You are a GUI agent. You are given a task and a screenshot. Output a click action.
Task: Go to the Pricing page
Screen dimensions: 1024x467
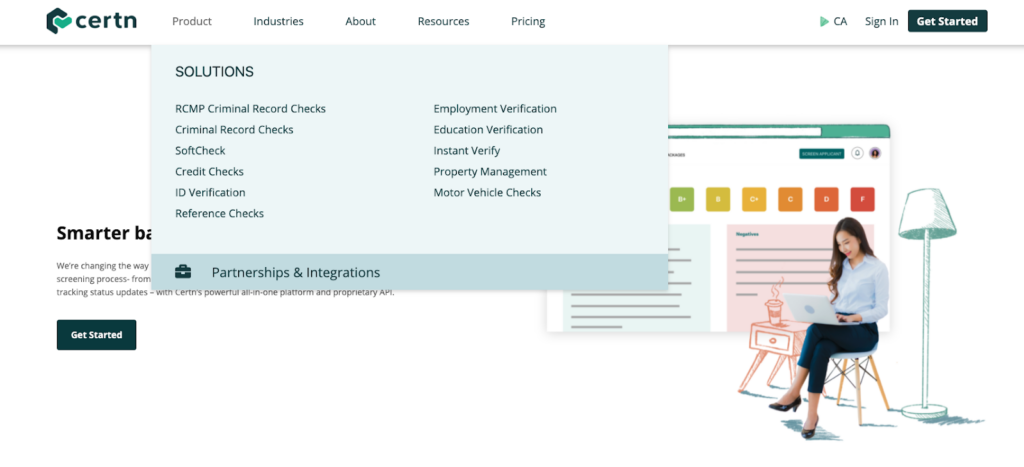[x=528, y=21]
